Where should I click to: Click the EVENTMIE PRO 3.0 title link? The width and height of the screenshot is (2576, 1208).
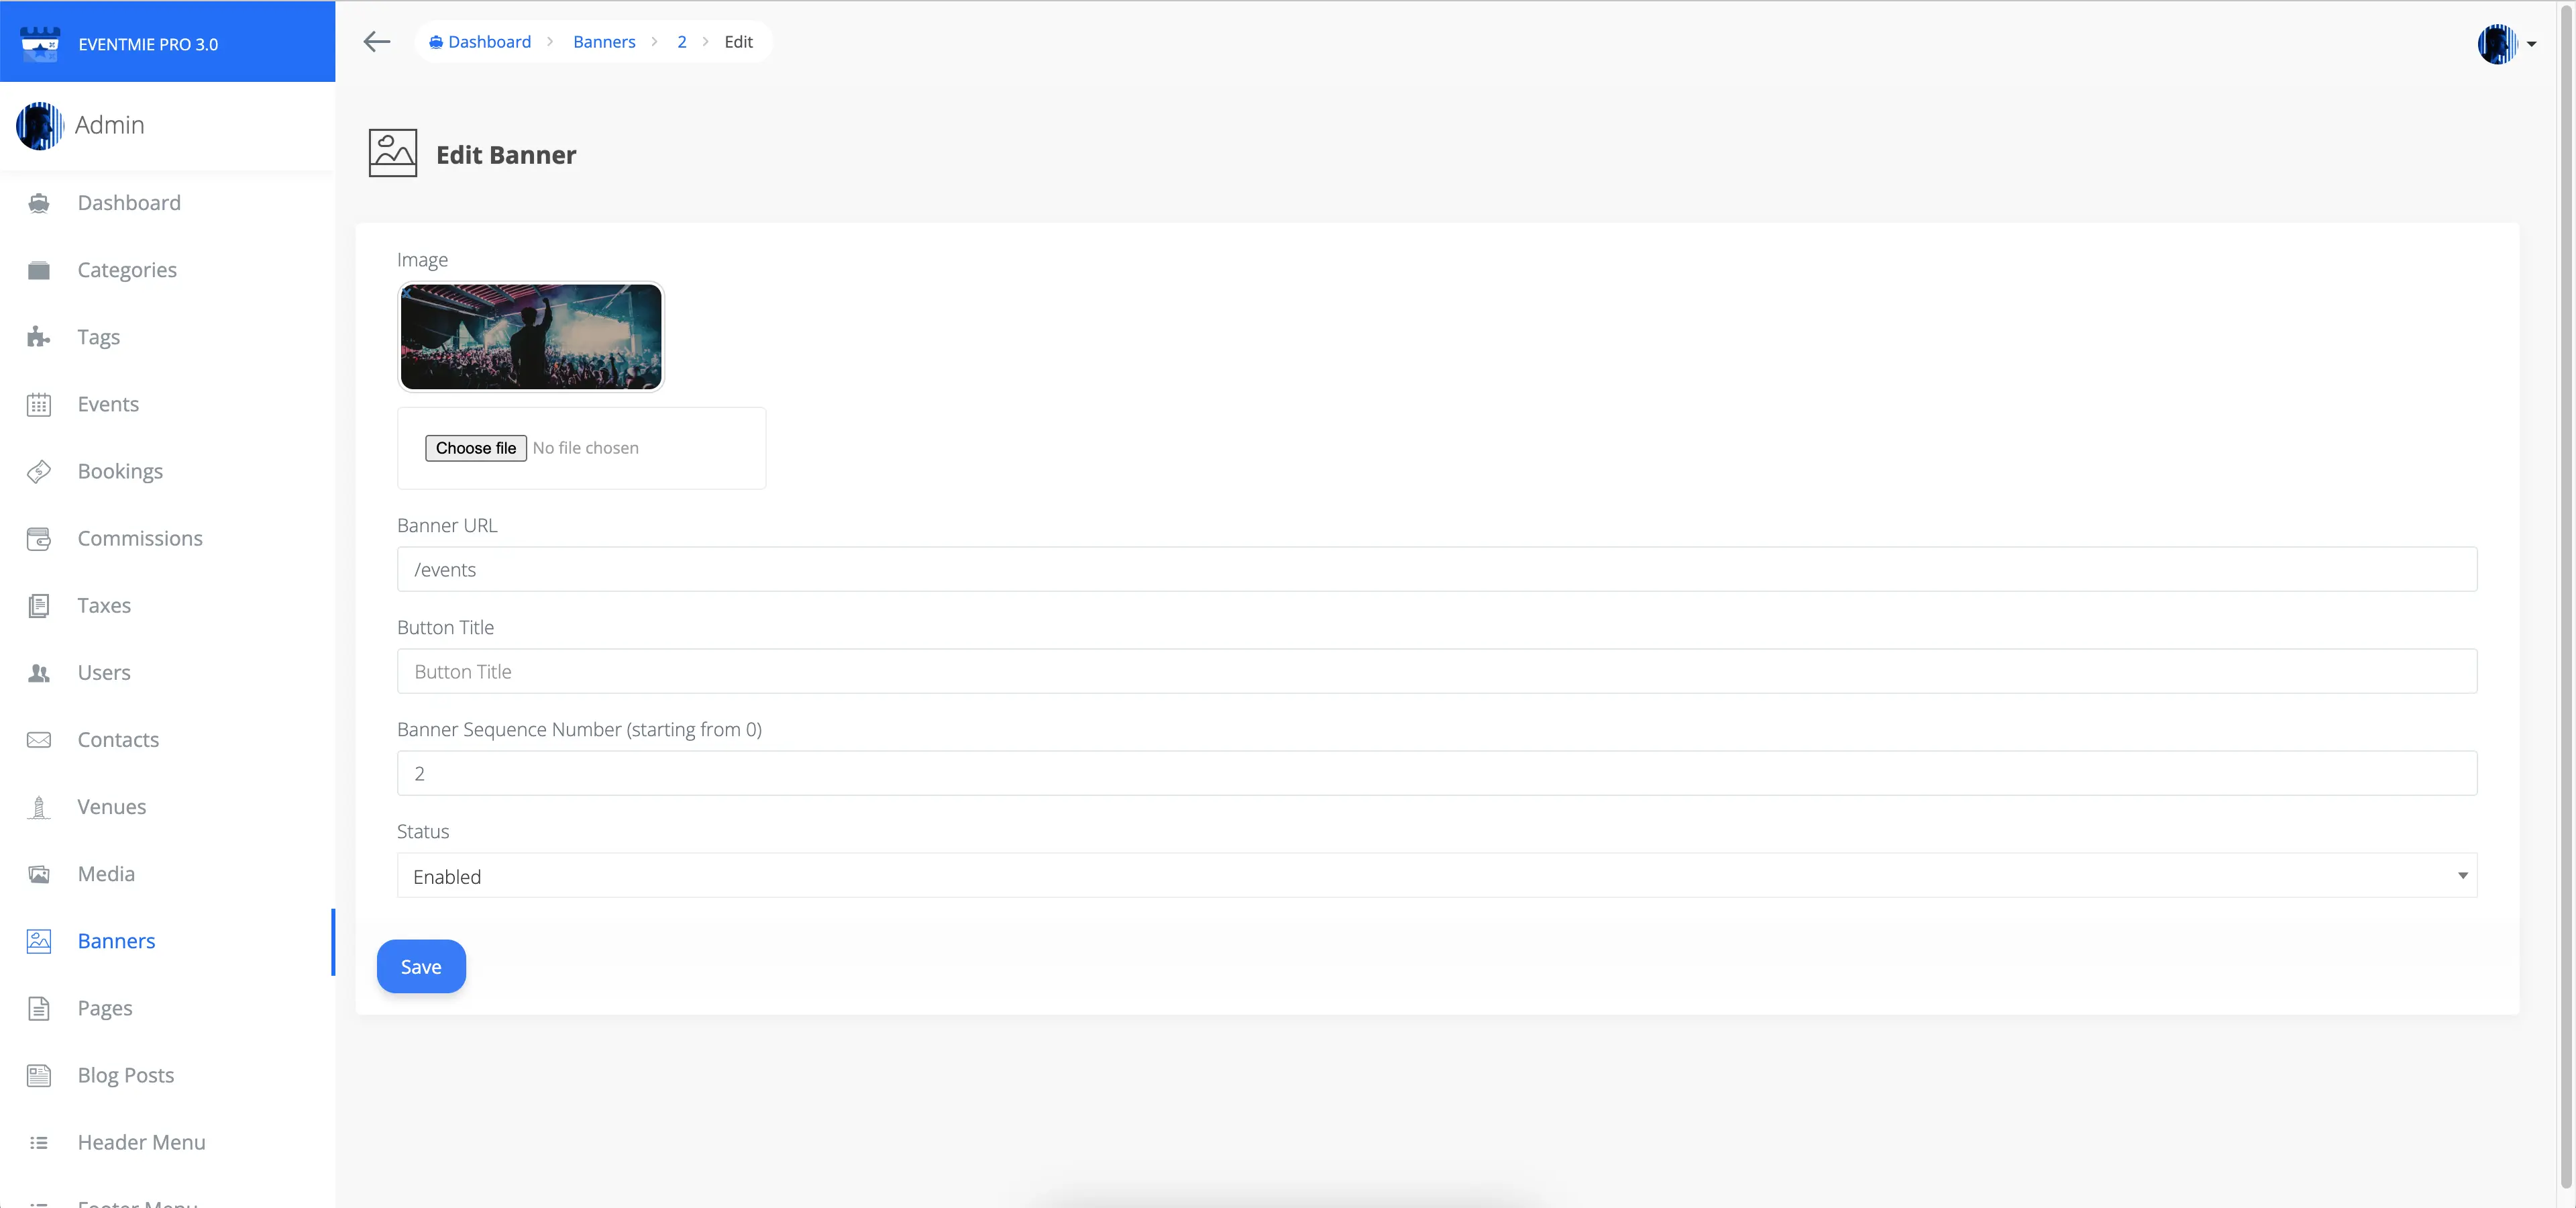coord(148,44)
